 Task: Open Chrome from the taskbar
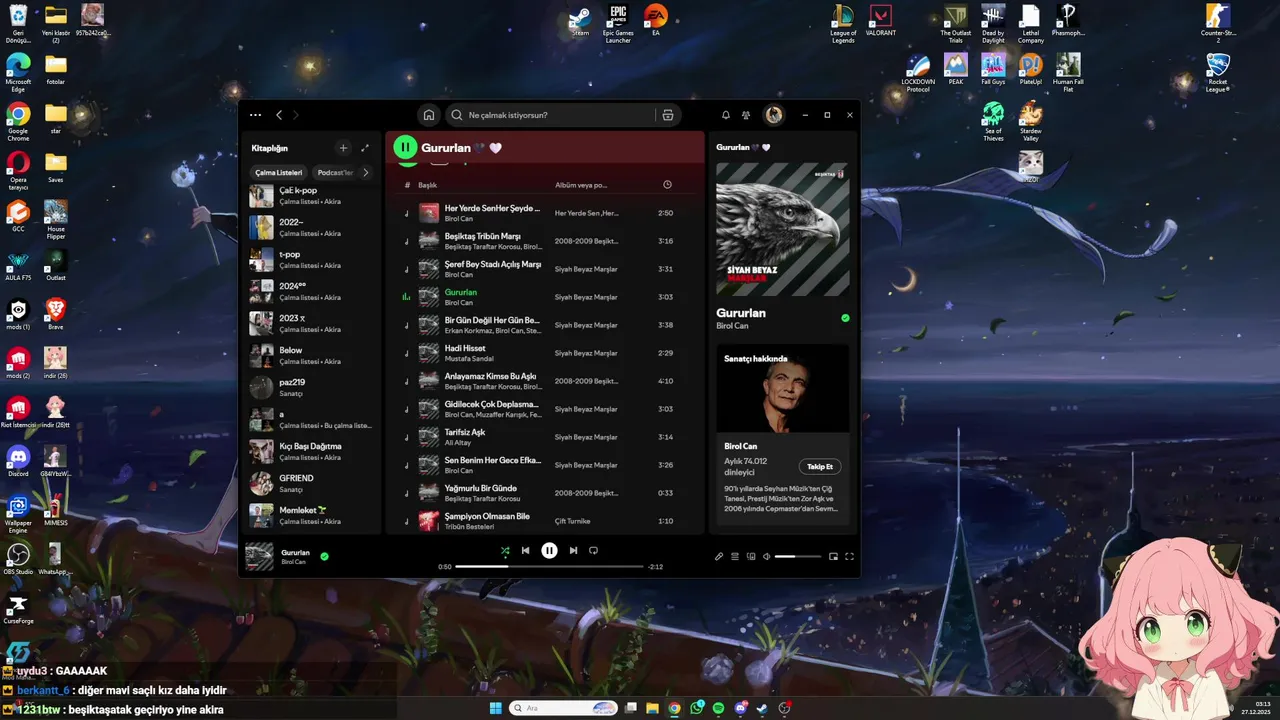(674, 708)
